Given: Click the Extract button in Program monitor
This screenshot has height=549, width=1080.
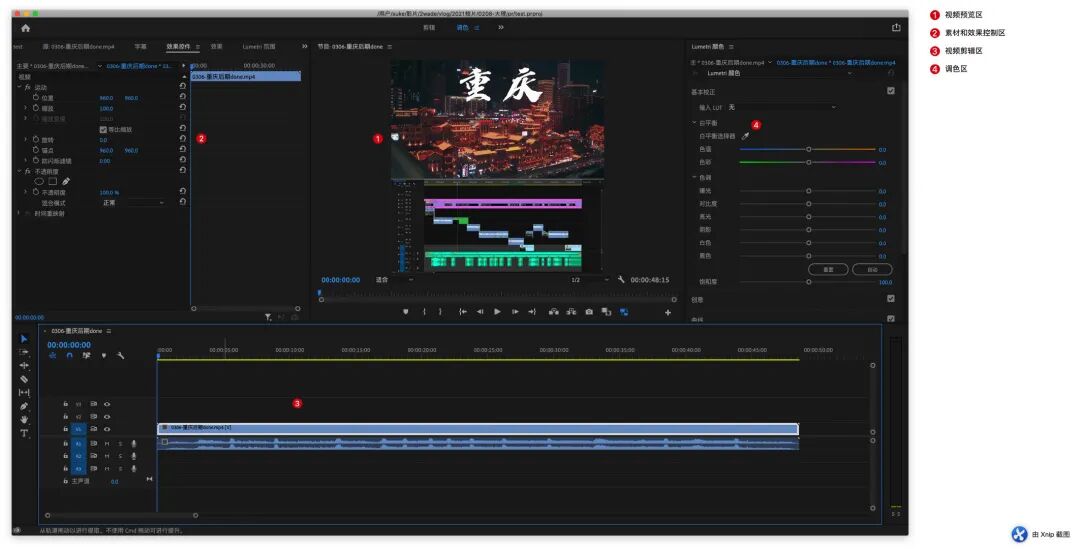Looking at the screenshot, I should (x=571, y=312).
